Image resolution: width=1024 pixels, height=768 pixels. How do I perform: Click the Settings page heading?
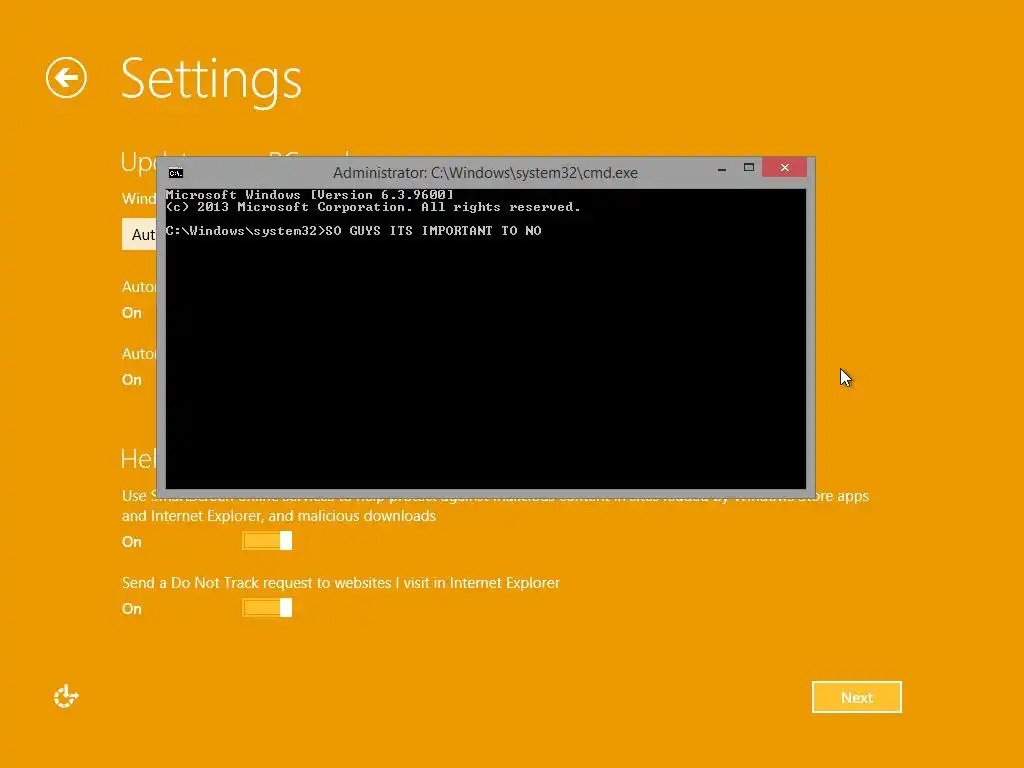point(211,80)
